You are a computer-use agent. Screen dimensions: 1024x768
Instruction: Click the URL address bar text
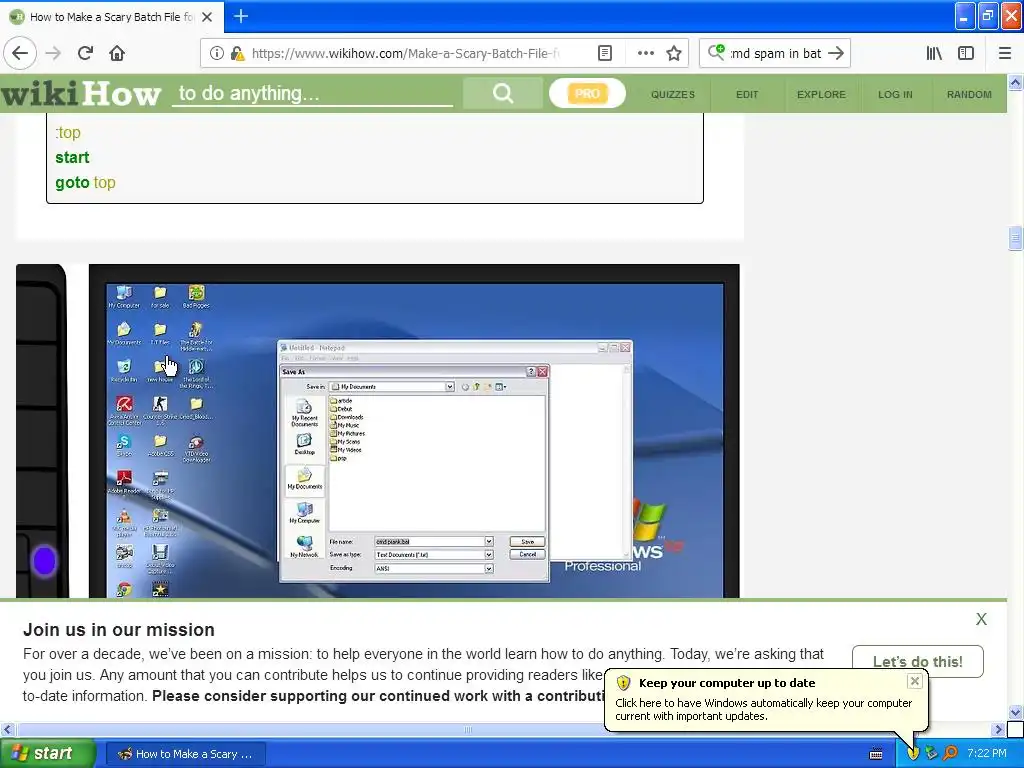pos(406,54)
